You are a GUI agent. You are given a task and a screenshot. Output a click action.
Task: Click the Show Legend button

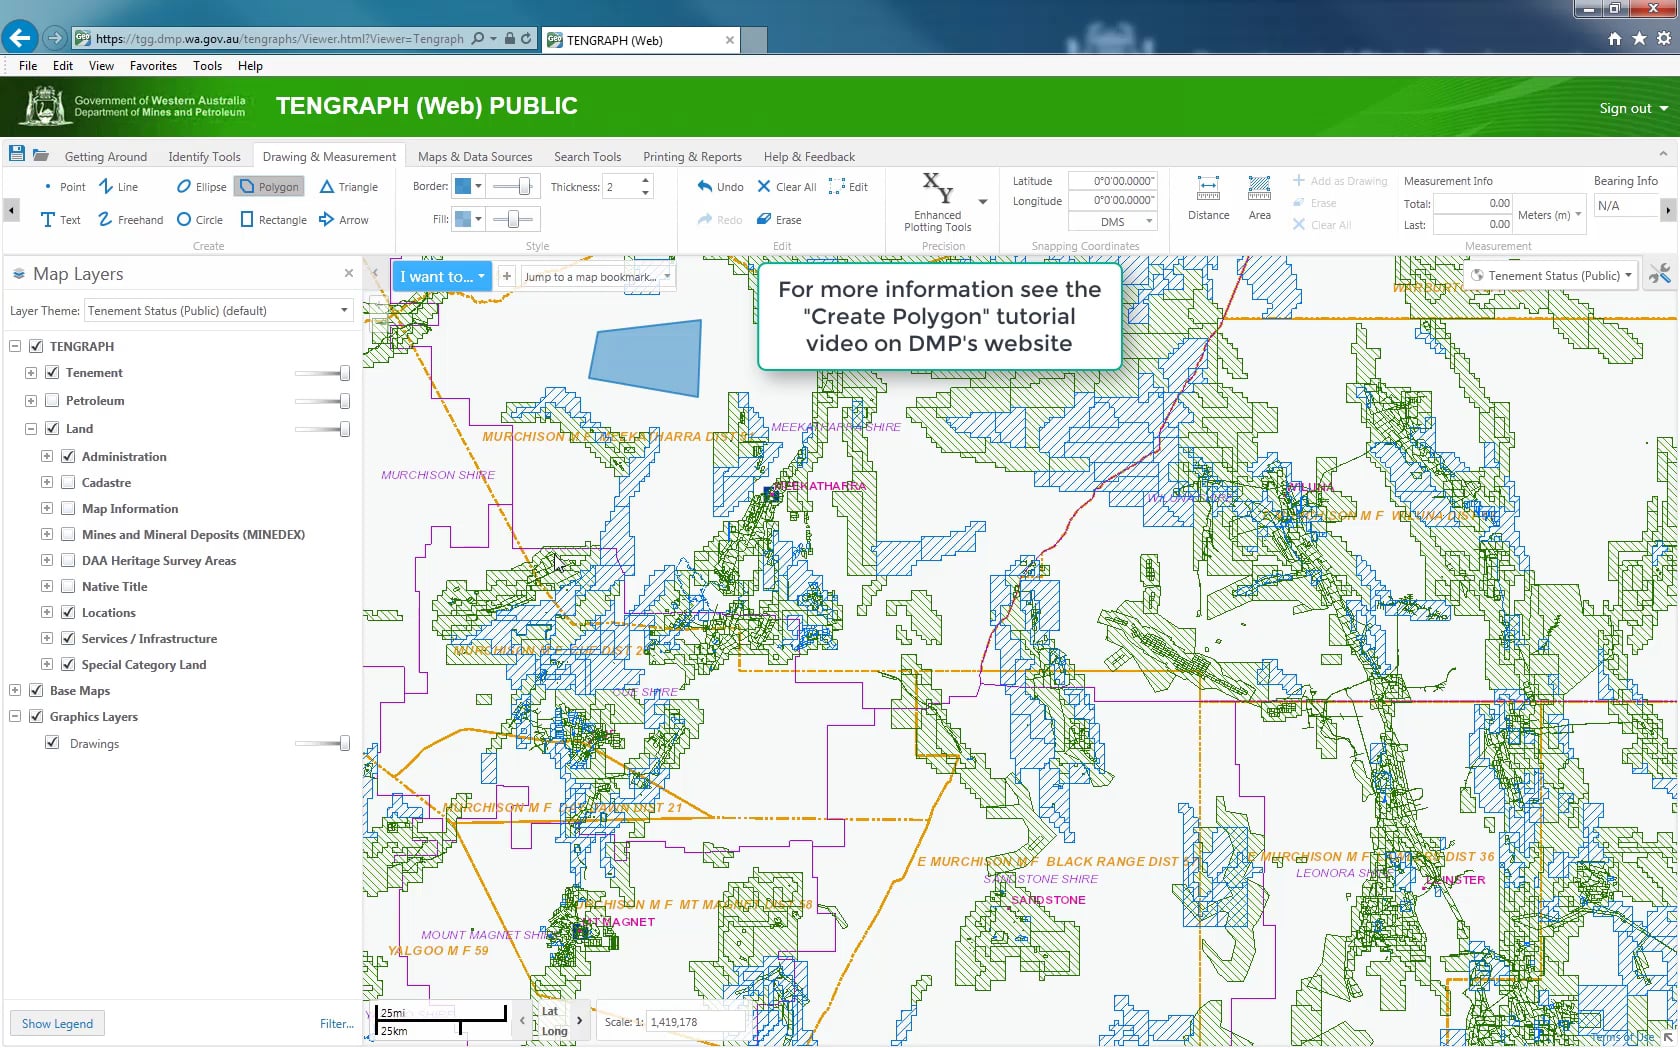point(57,1023)
